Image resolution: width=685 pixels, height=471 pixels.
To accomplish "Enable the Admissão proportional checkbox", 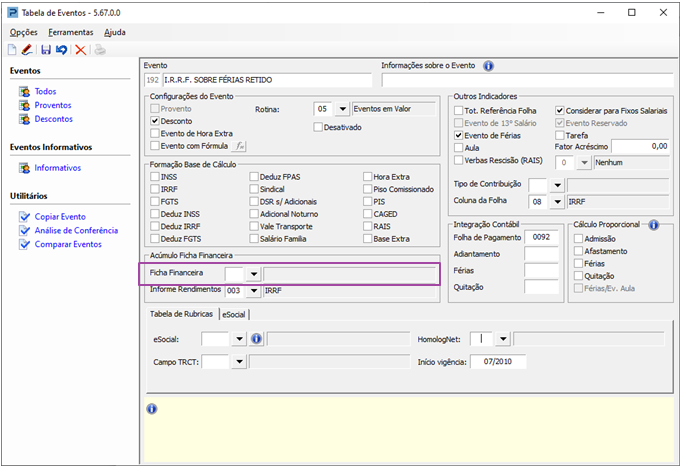I will coord(578,239).
